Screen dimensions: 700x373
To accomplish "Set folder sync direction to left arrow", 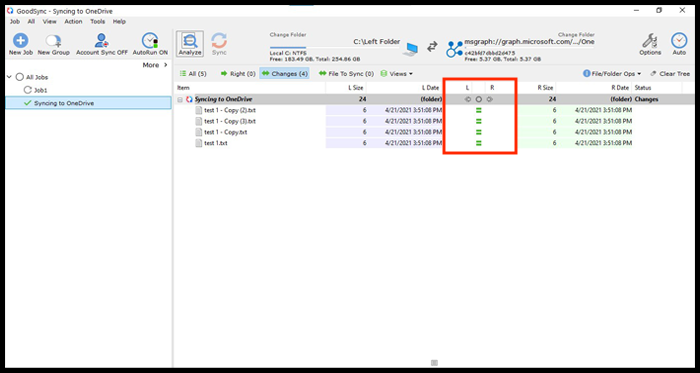I will (467, 99).
